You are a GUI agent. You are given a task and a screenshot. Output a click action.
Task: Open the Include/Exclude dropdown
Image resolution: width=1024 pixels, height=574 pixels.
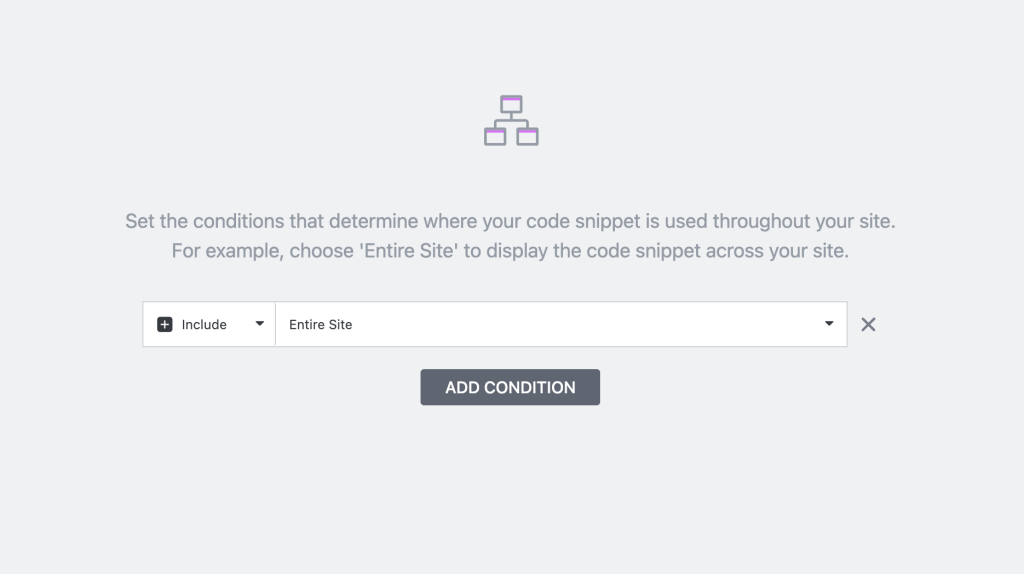coord(209,324)
